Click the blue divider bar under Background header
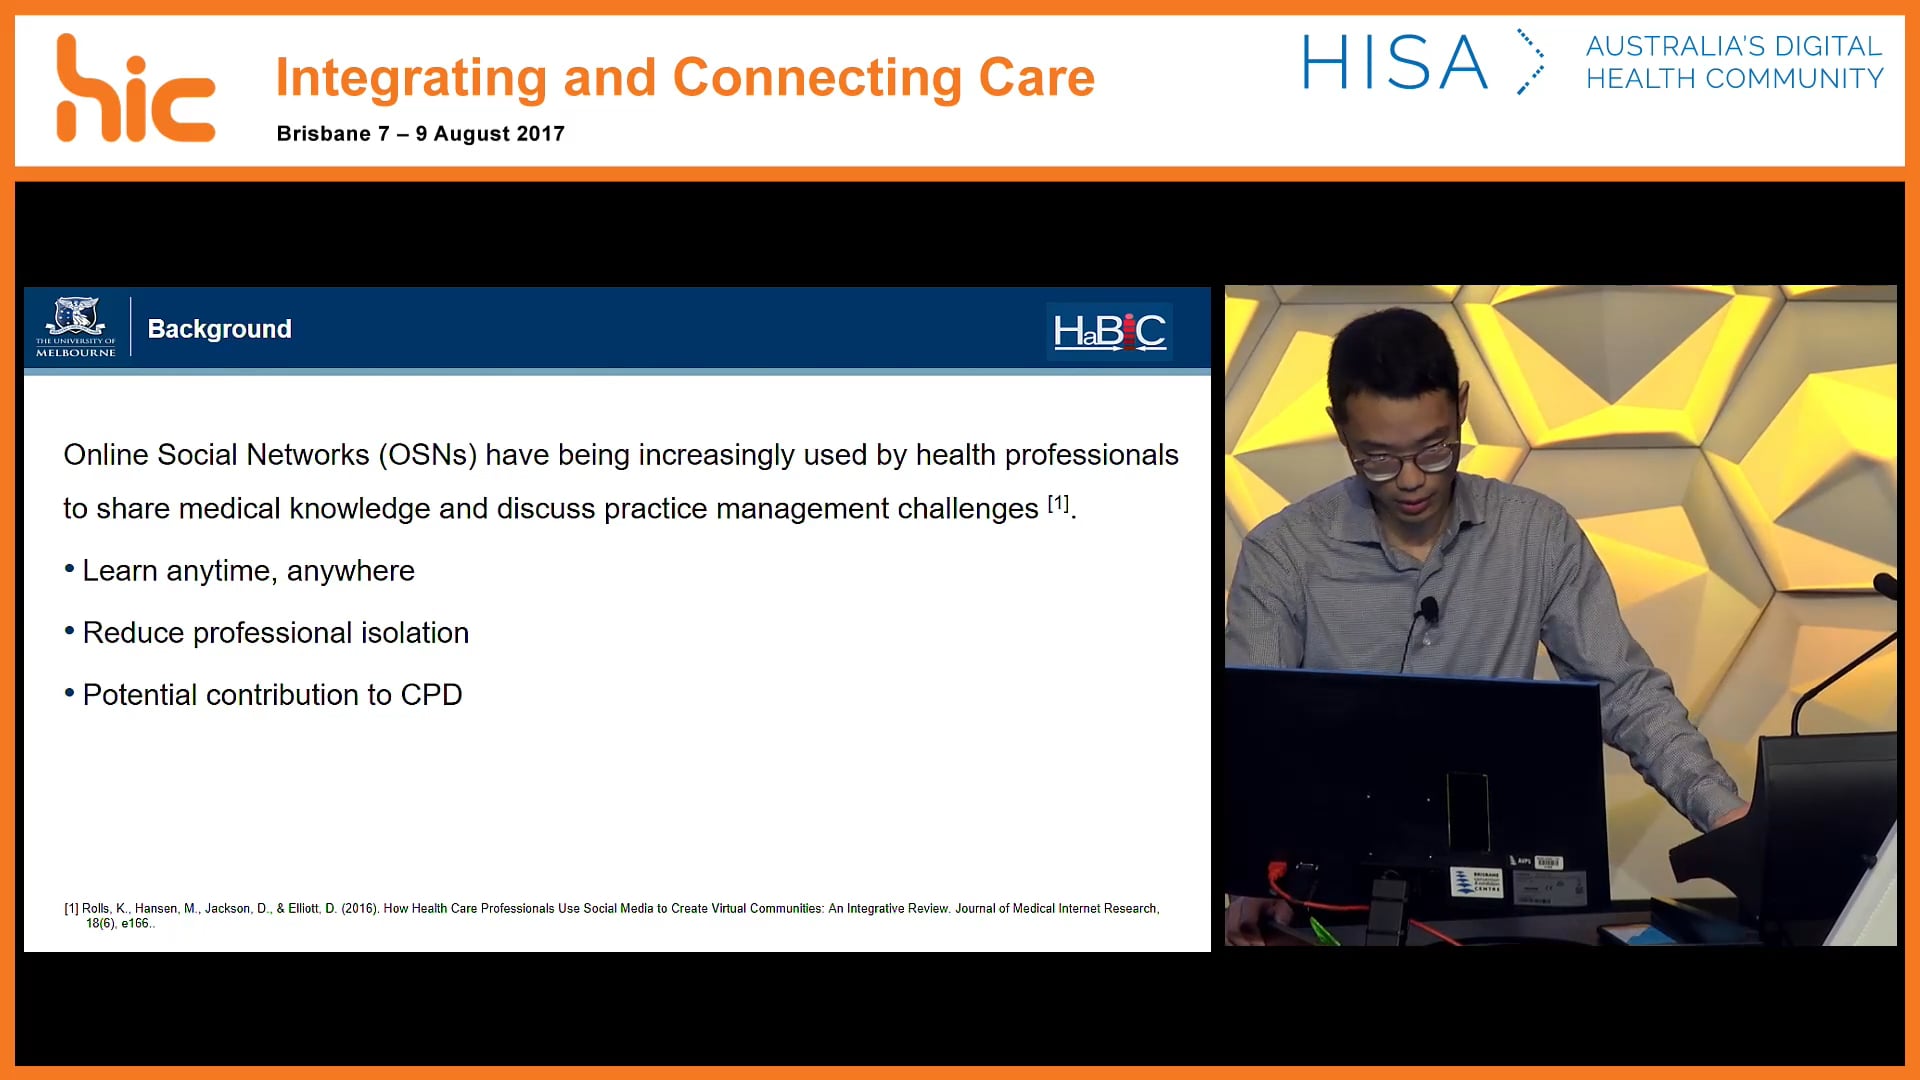The image size is (1920, 1080). (x=616, y=372)
